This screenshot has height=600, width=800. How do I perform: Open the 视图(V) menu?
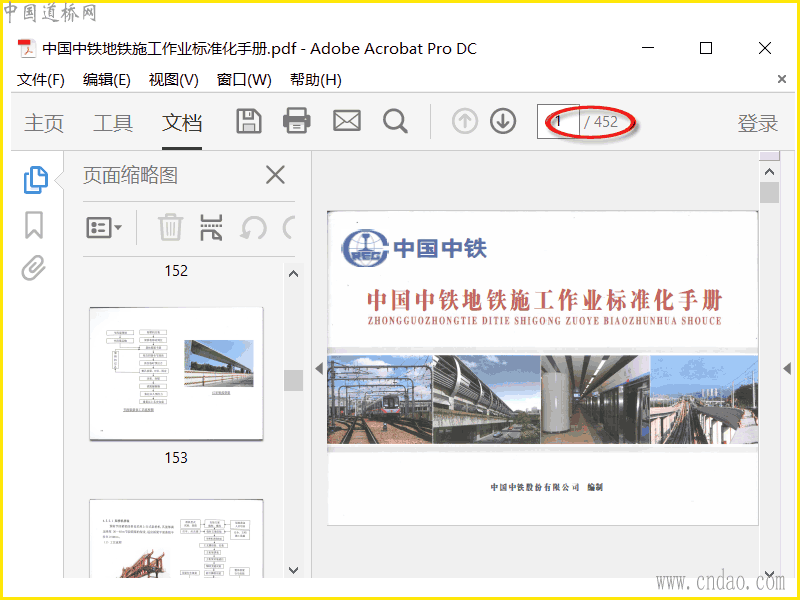pyautogui.click(x=173, y=80)
